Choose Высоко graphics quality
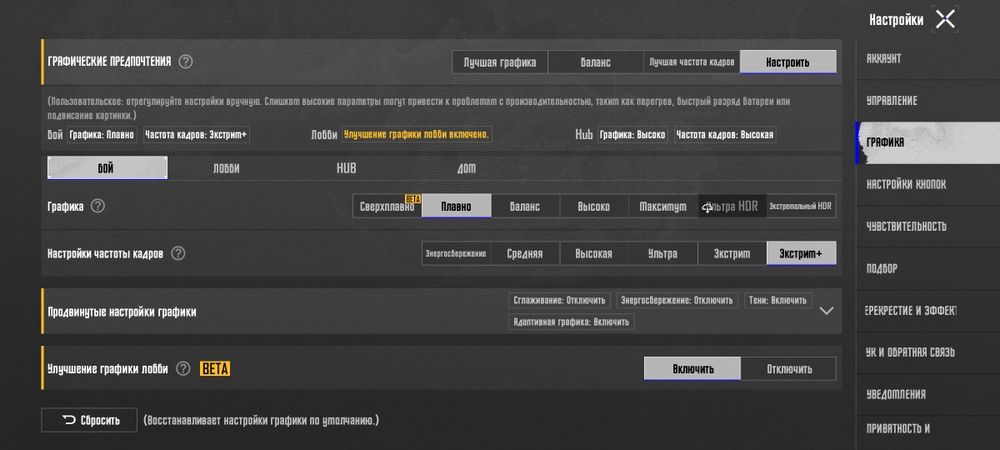1000x450 pixels. coord(594,207)
